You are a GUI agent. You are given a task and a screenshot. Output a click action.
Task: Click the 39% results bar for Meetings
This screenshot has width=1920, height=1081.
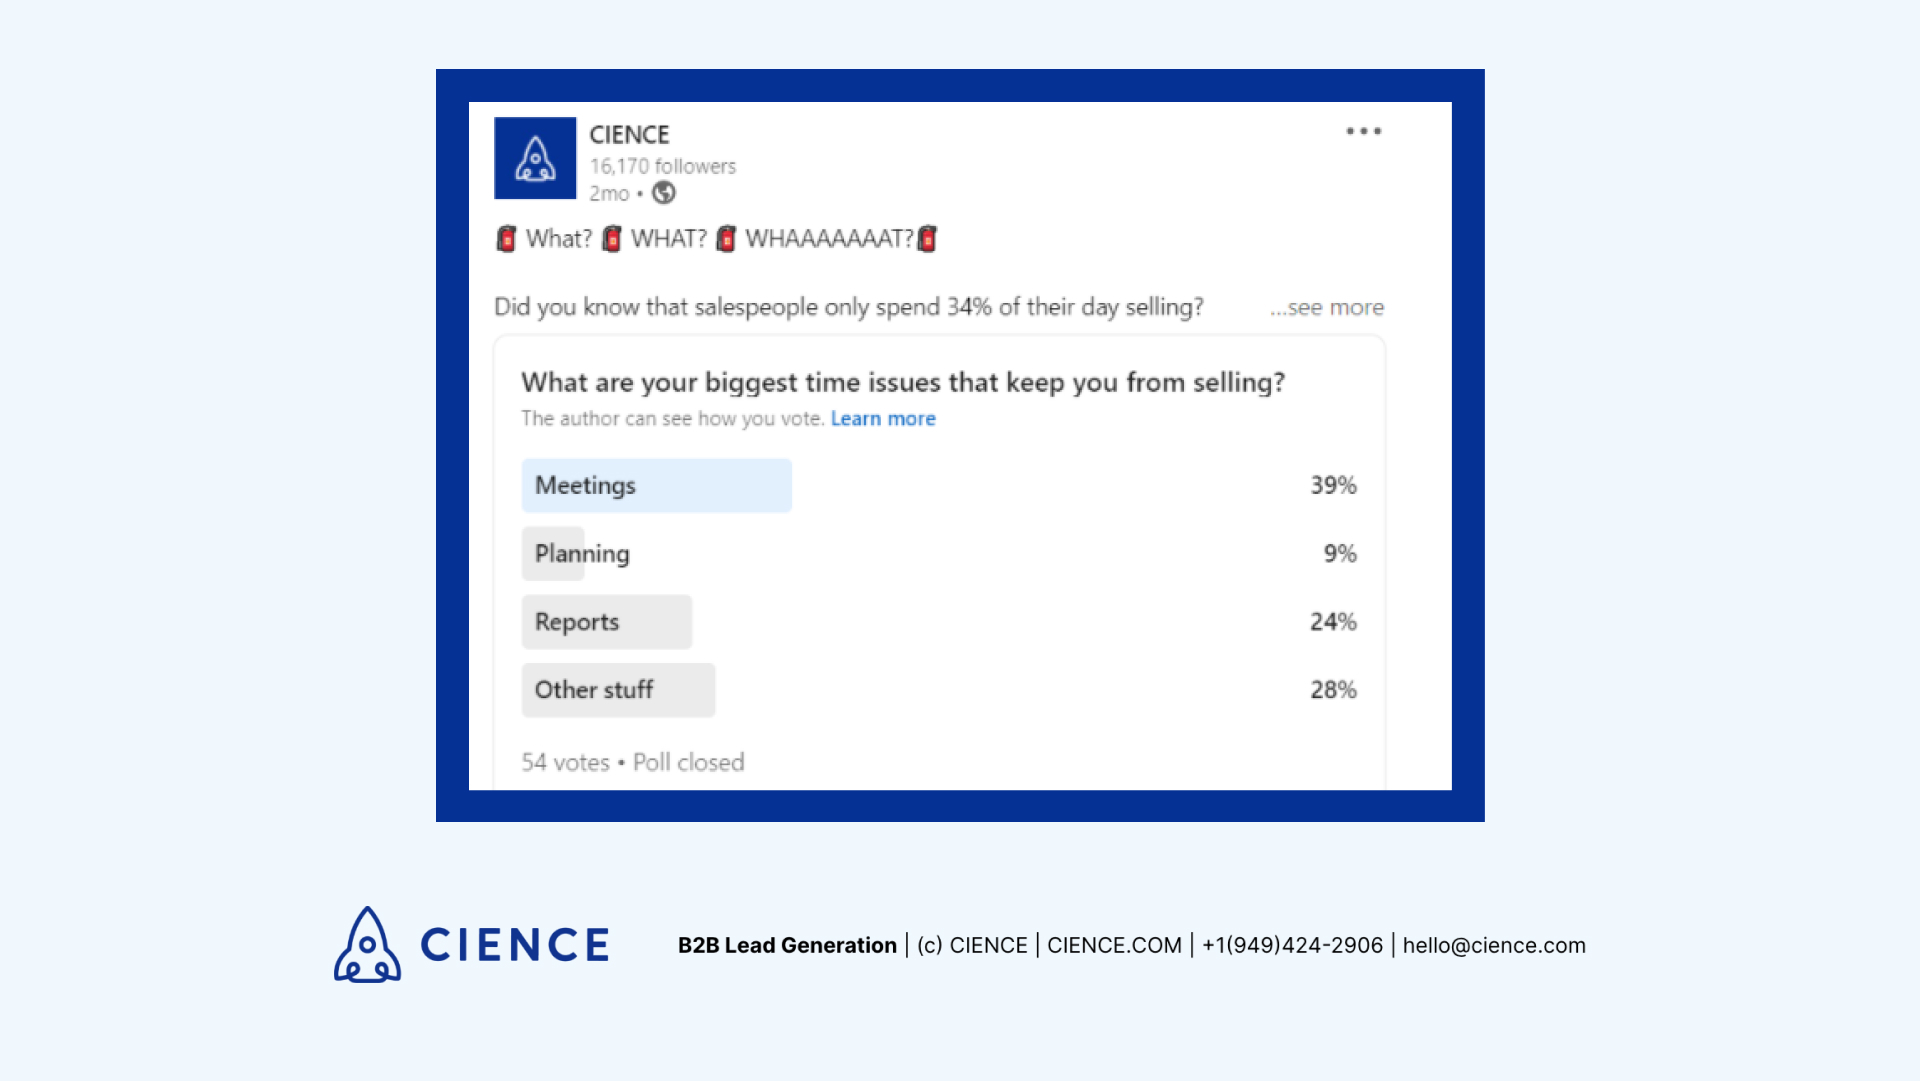click(1333, 485)
